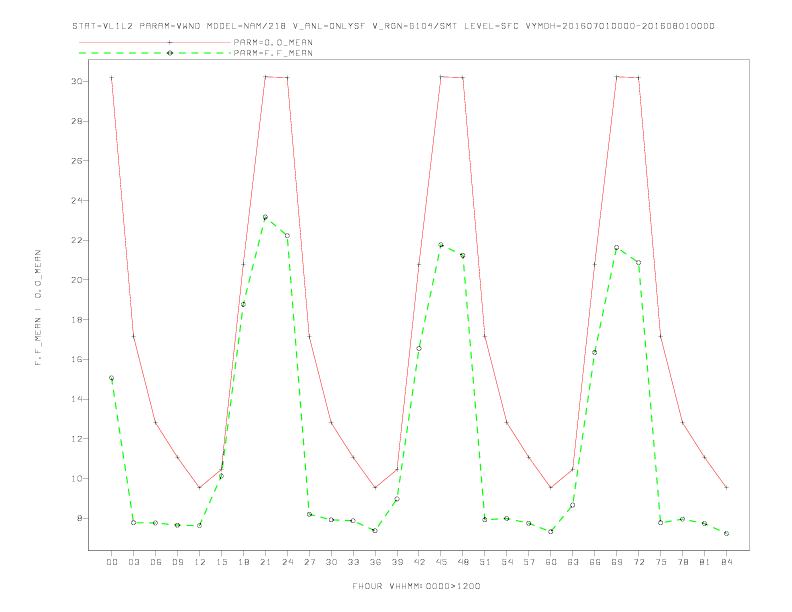
Task: Click the y-axis title F.F_MEAN | O.O_MEAN
Action: coord(38,308)
